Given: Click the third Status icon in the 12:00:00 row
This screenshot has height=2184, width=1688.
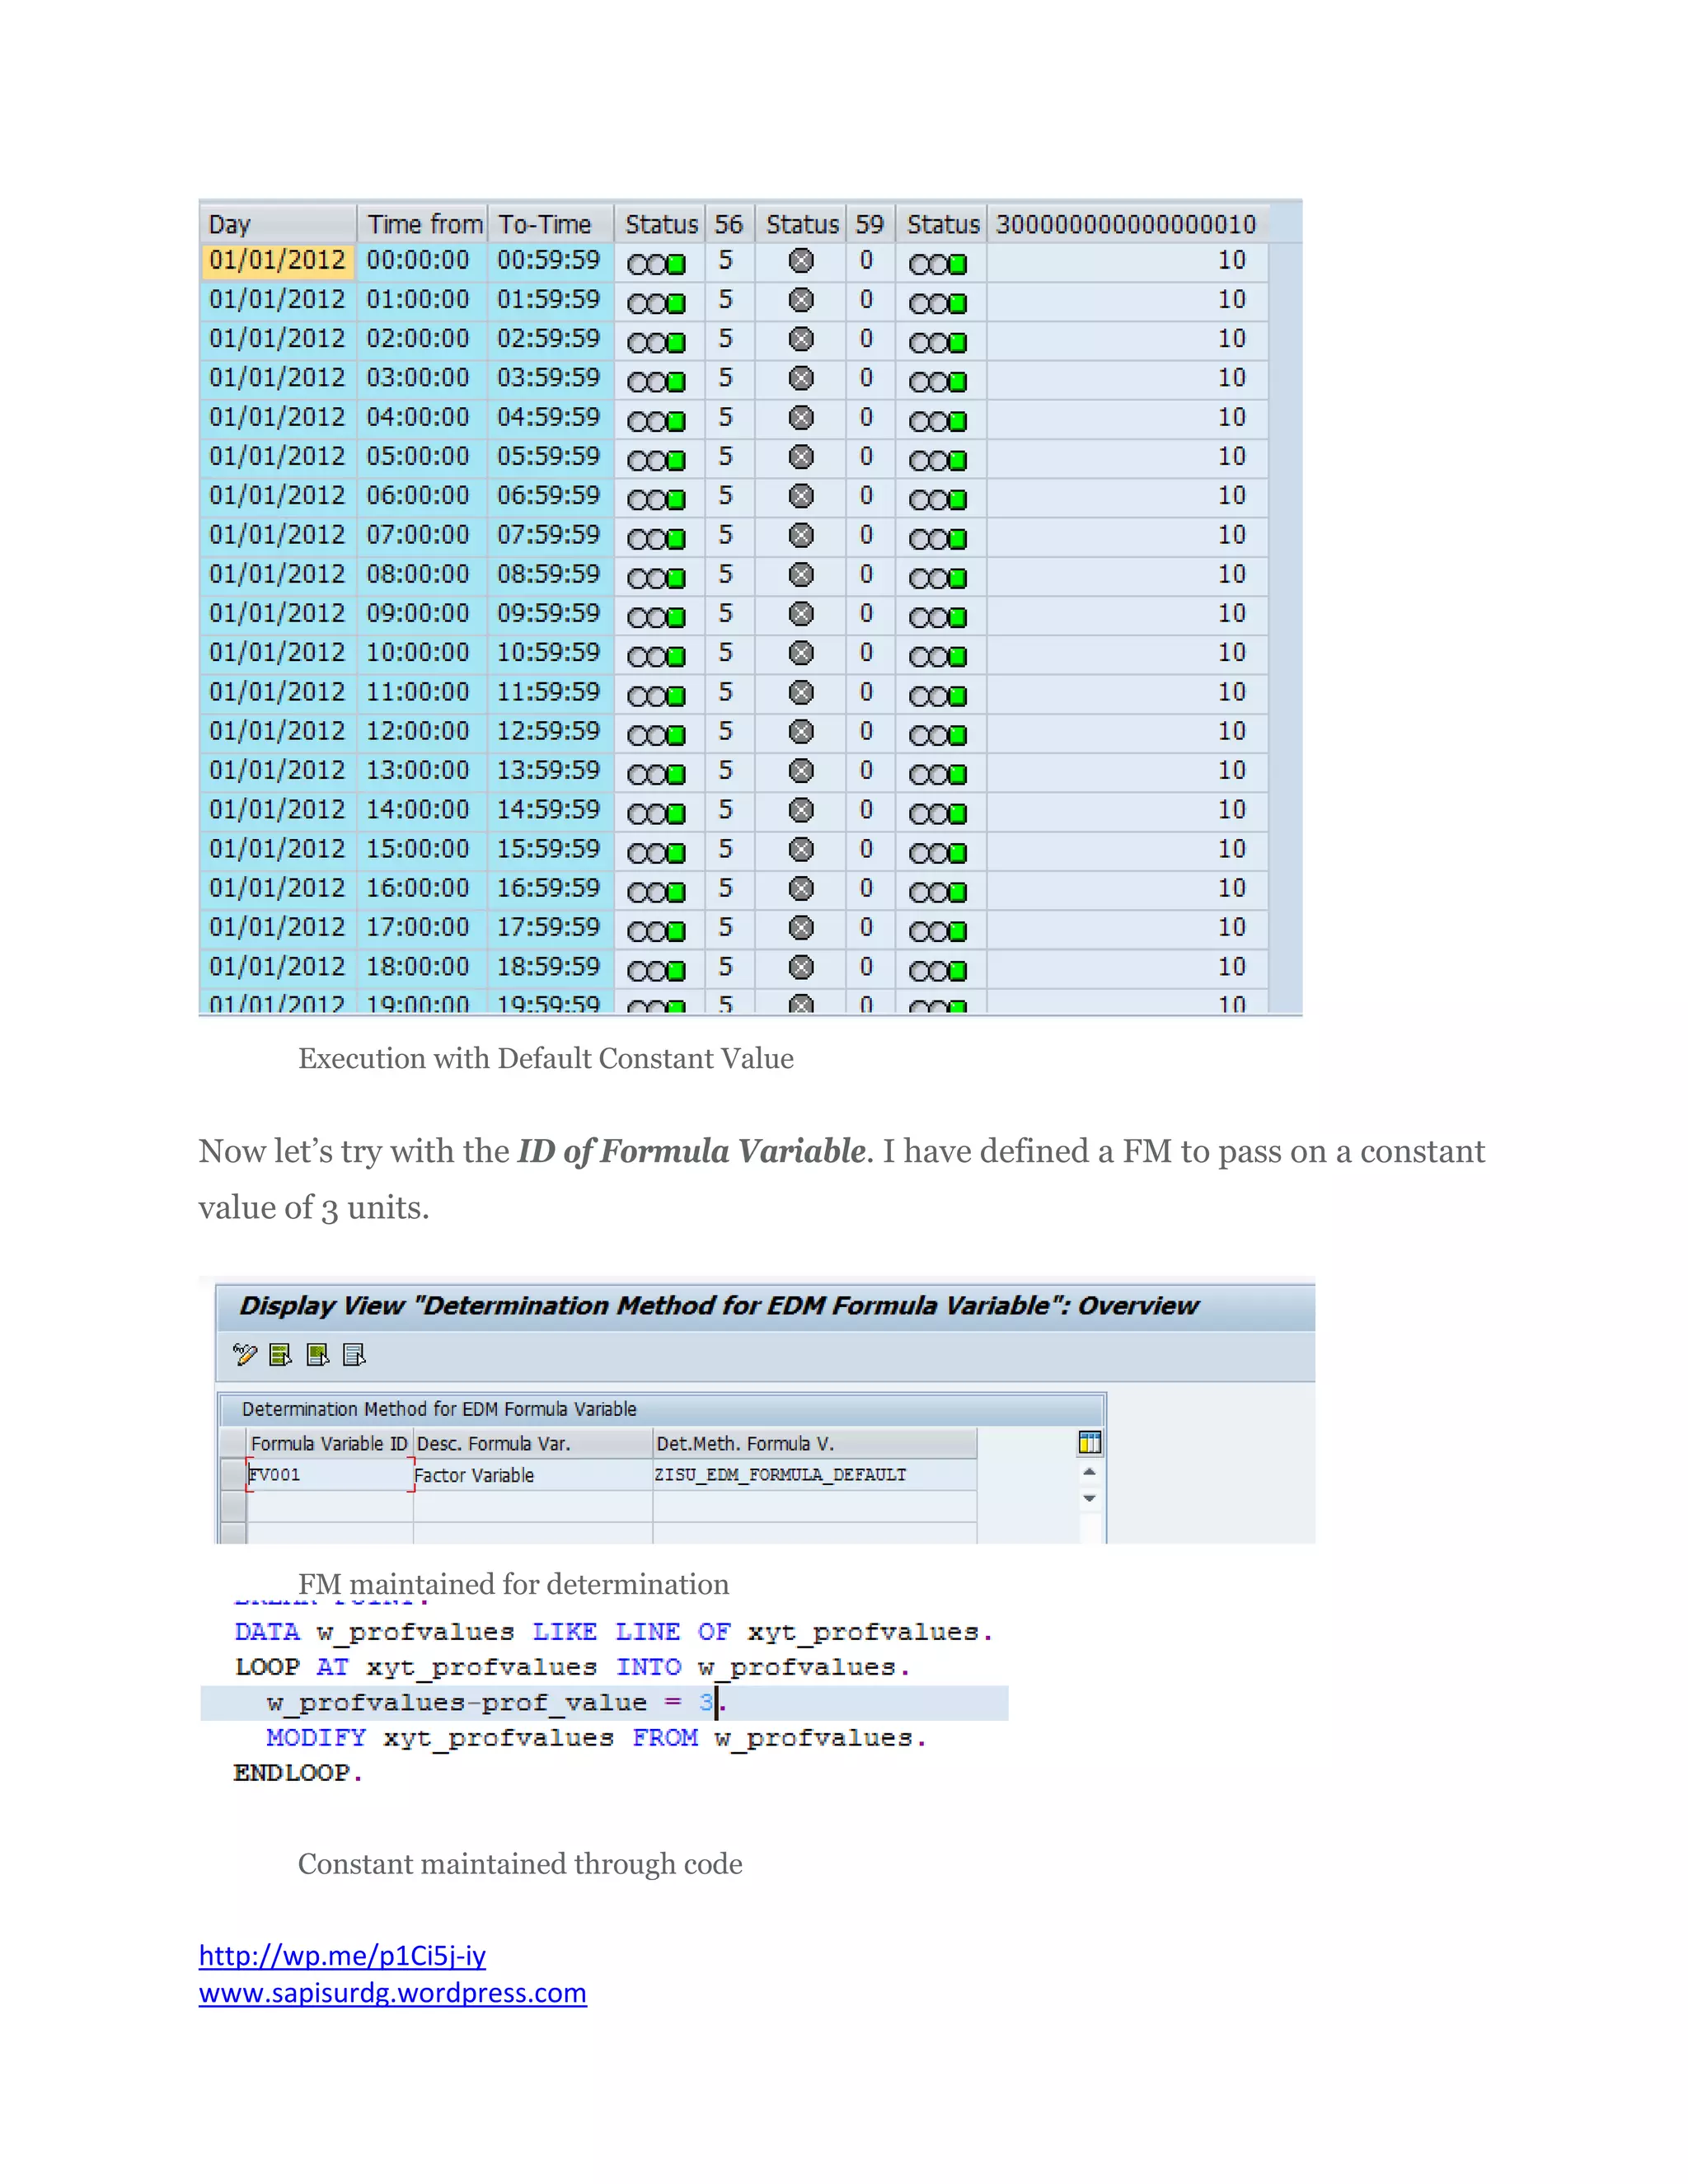Looking at the screenshot, I should [x=938, y=735].
